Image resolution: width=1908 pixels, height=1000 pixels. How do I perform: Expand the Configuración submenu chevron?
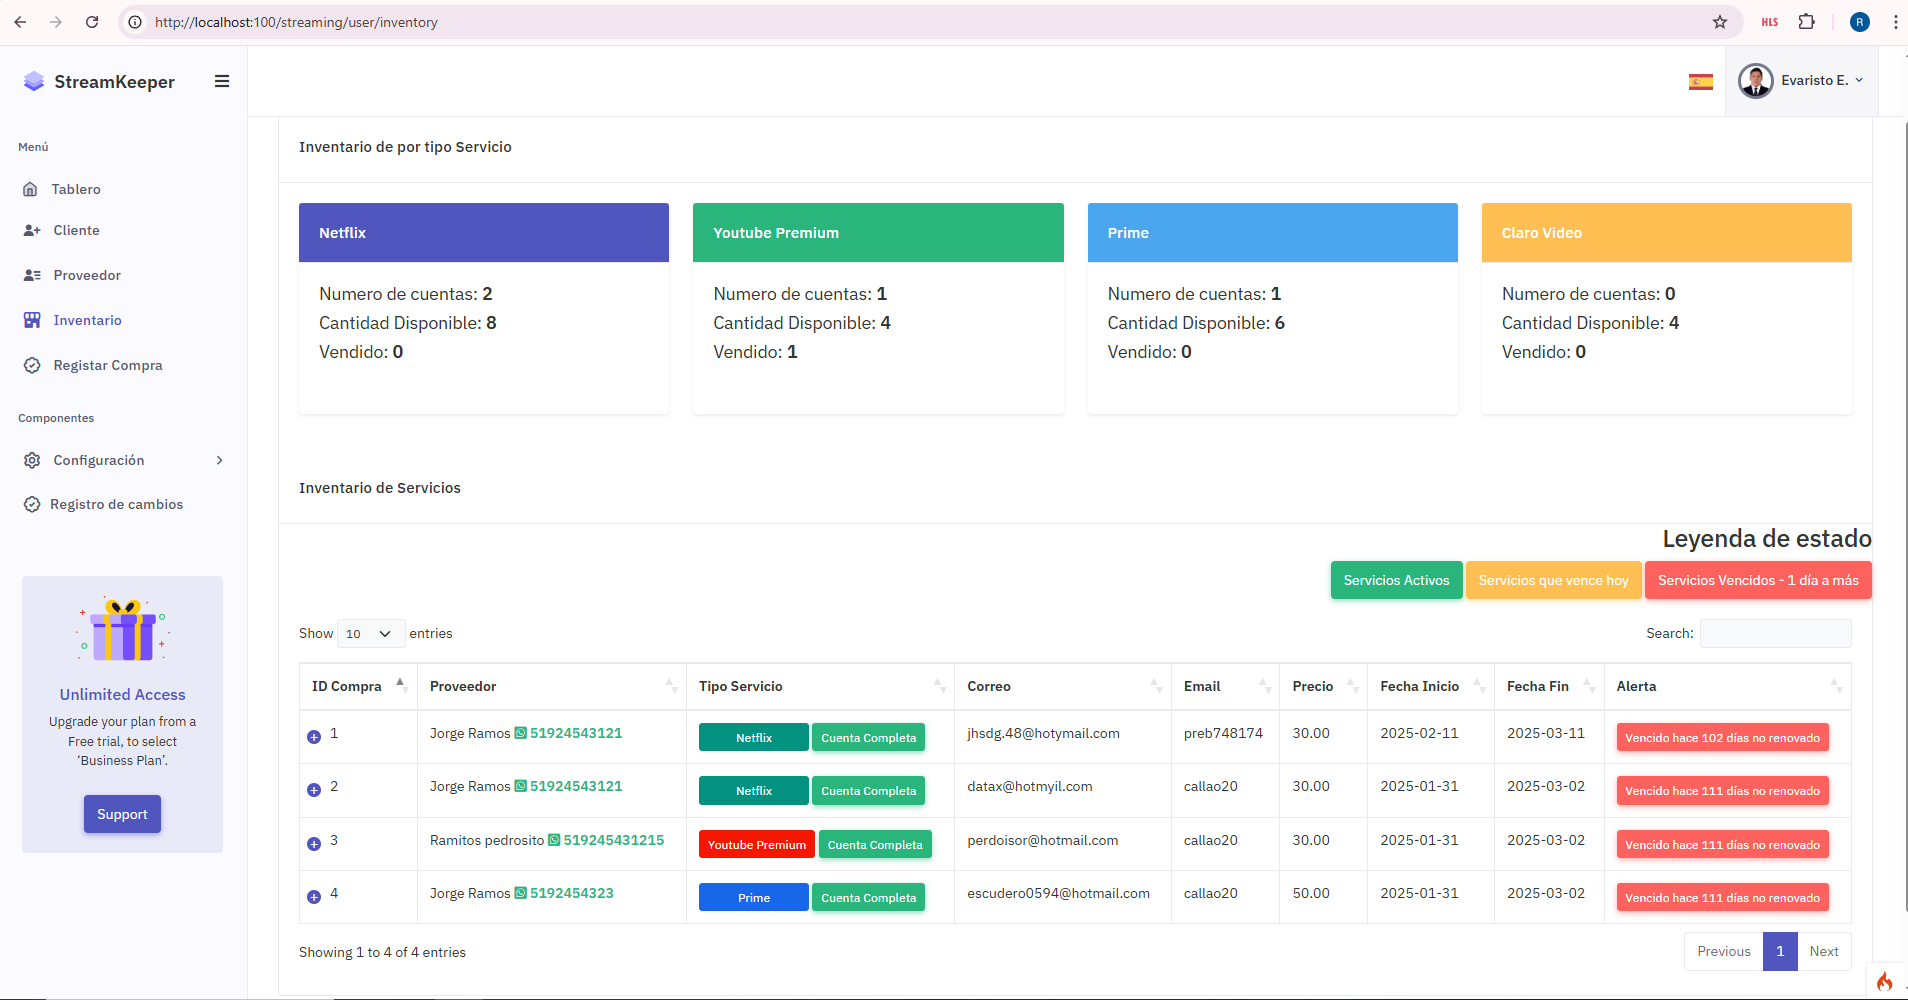(220, 460)
